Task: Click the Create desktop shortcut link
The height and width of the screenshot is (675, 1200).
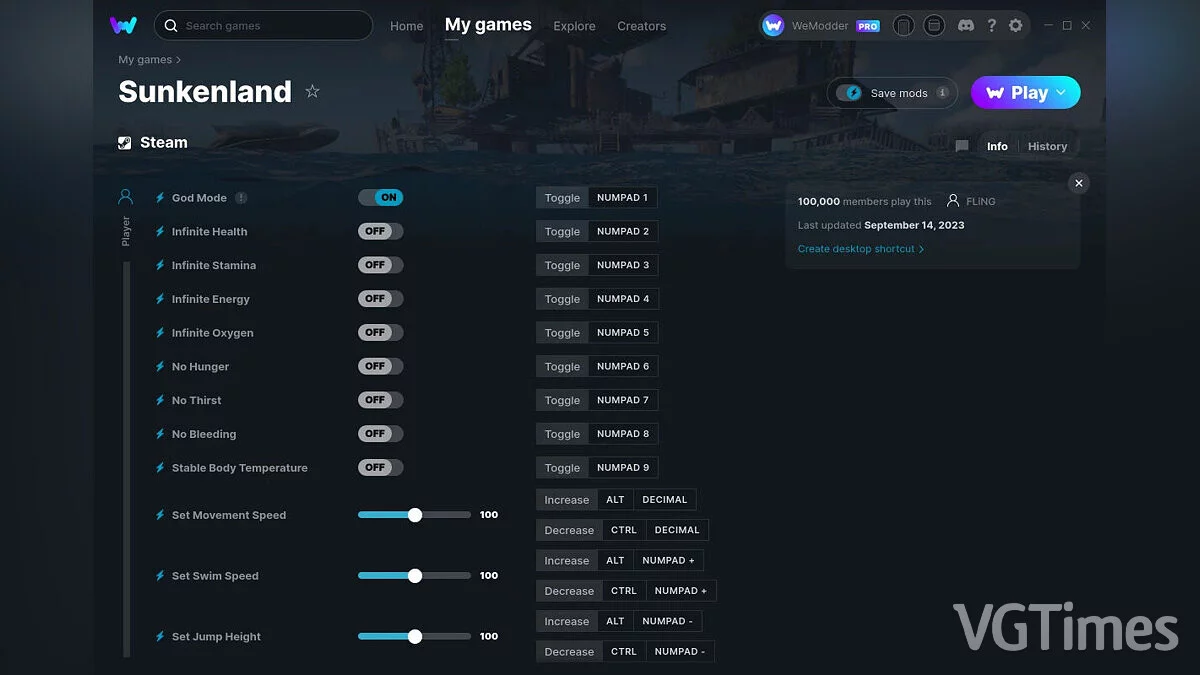Action: point(857,248)
